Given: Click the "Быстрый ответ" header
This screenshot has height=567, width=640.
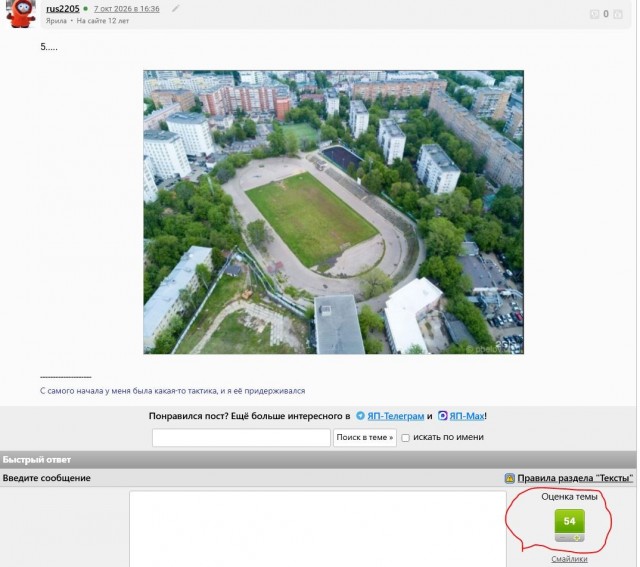Looking at the screenshot, I should [37, 460].
